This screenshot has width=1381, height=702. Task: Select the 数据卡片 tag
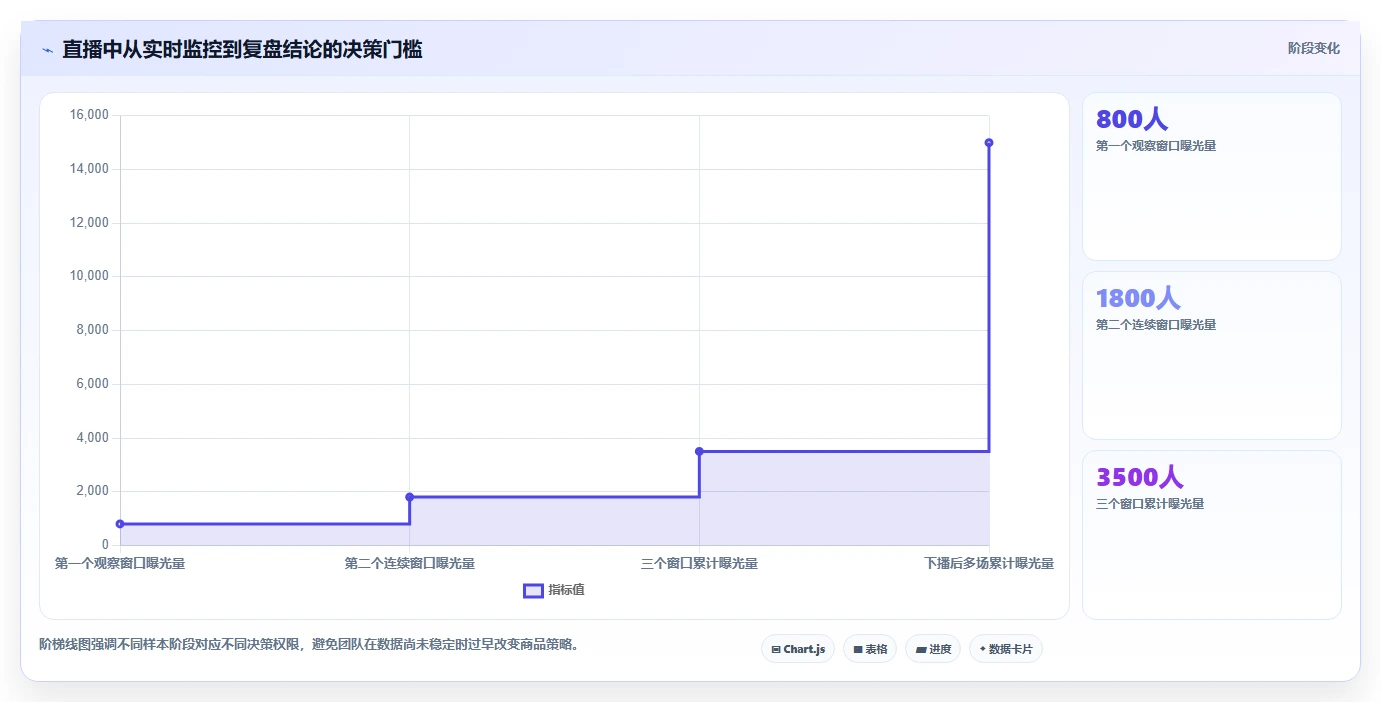tap(1006, 649)
